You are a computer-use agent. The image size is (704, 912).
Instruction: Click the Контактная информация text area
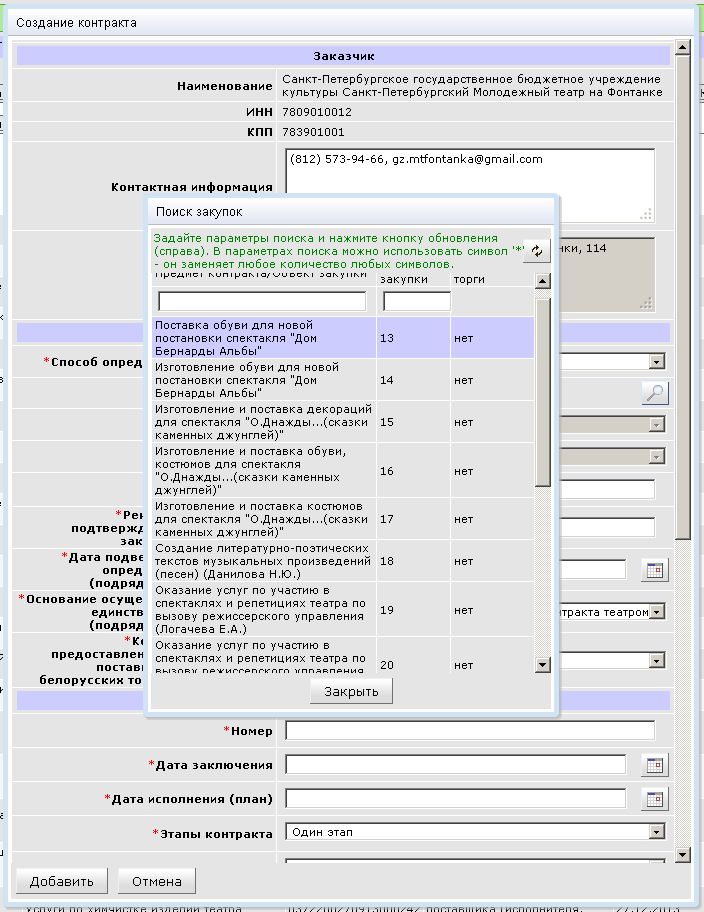coord(470,185)
